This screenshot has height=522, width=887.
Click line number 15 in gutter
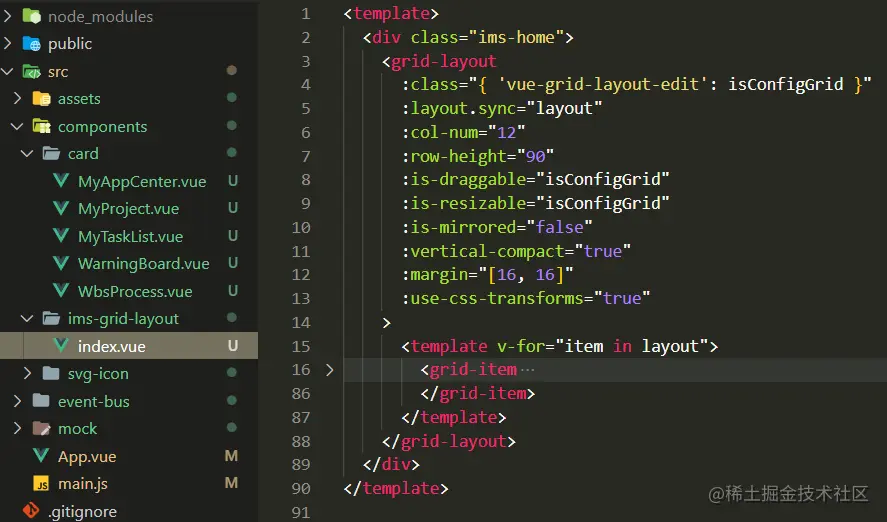(x=301, y=346)
